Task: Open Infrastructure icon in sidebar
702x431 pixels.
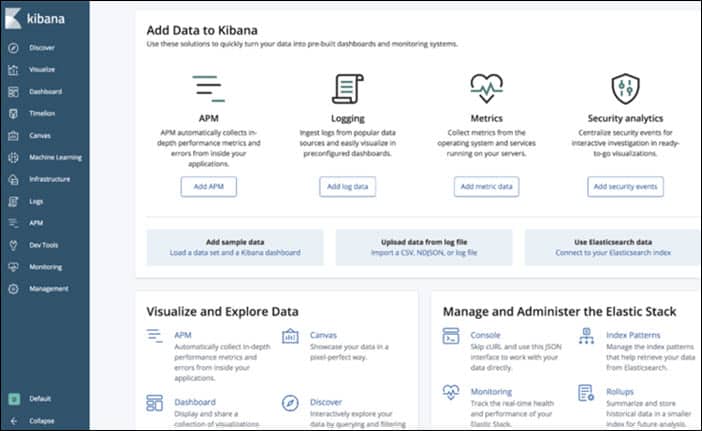Action: [x=13, y=179]
